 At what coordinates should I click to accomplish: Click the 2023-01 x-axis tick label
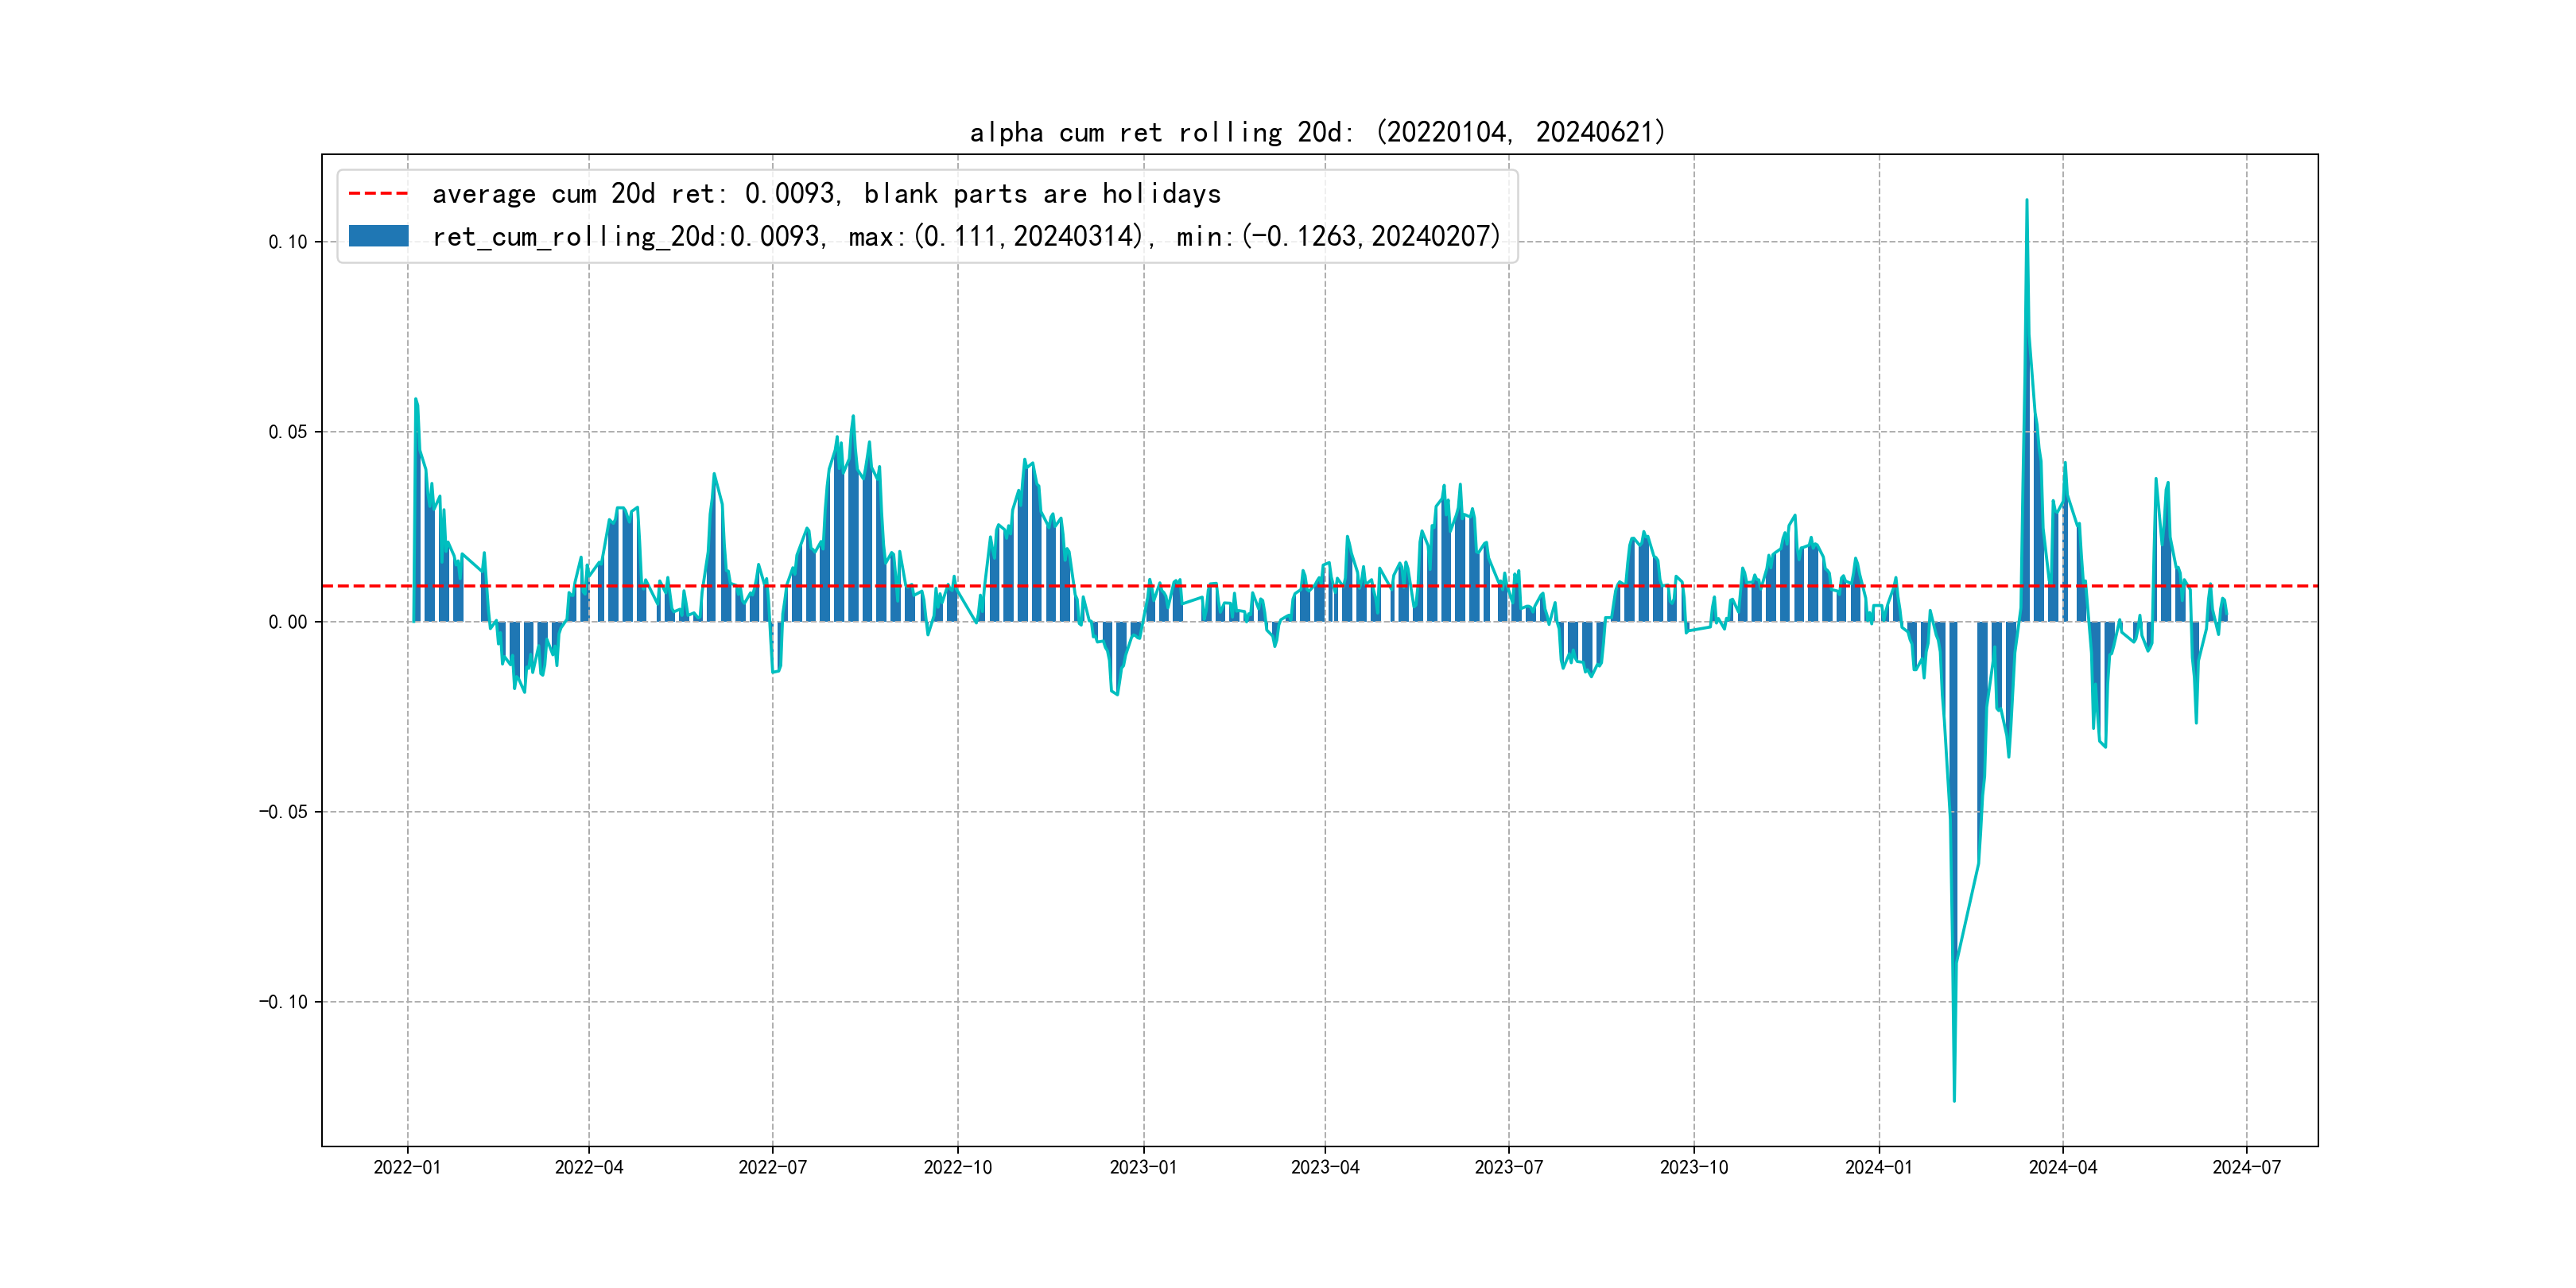click(x=1143, y=1167)
